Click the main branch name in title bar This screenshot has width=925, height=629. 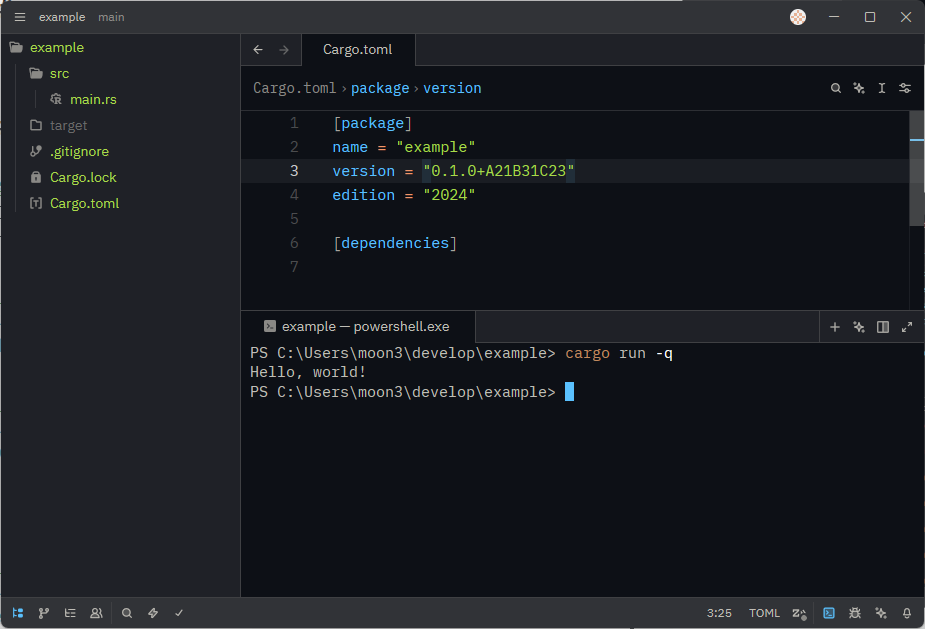click(x=111, y=17)
